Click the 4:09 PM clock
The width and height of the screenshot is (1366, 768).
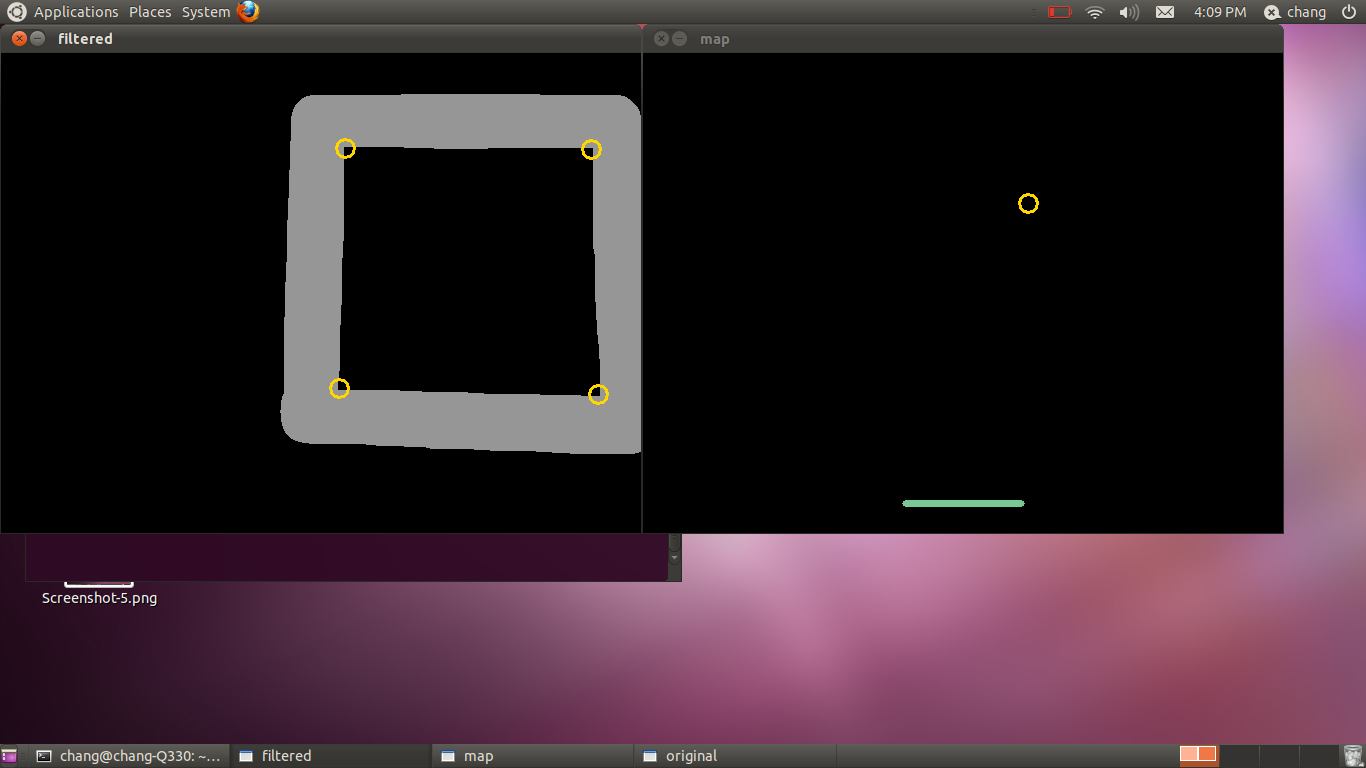pos(1220,12)
